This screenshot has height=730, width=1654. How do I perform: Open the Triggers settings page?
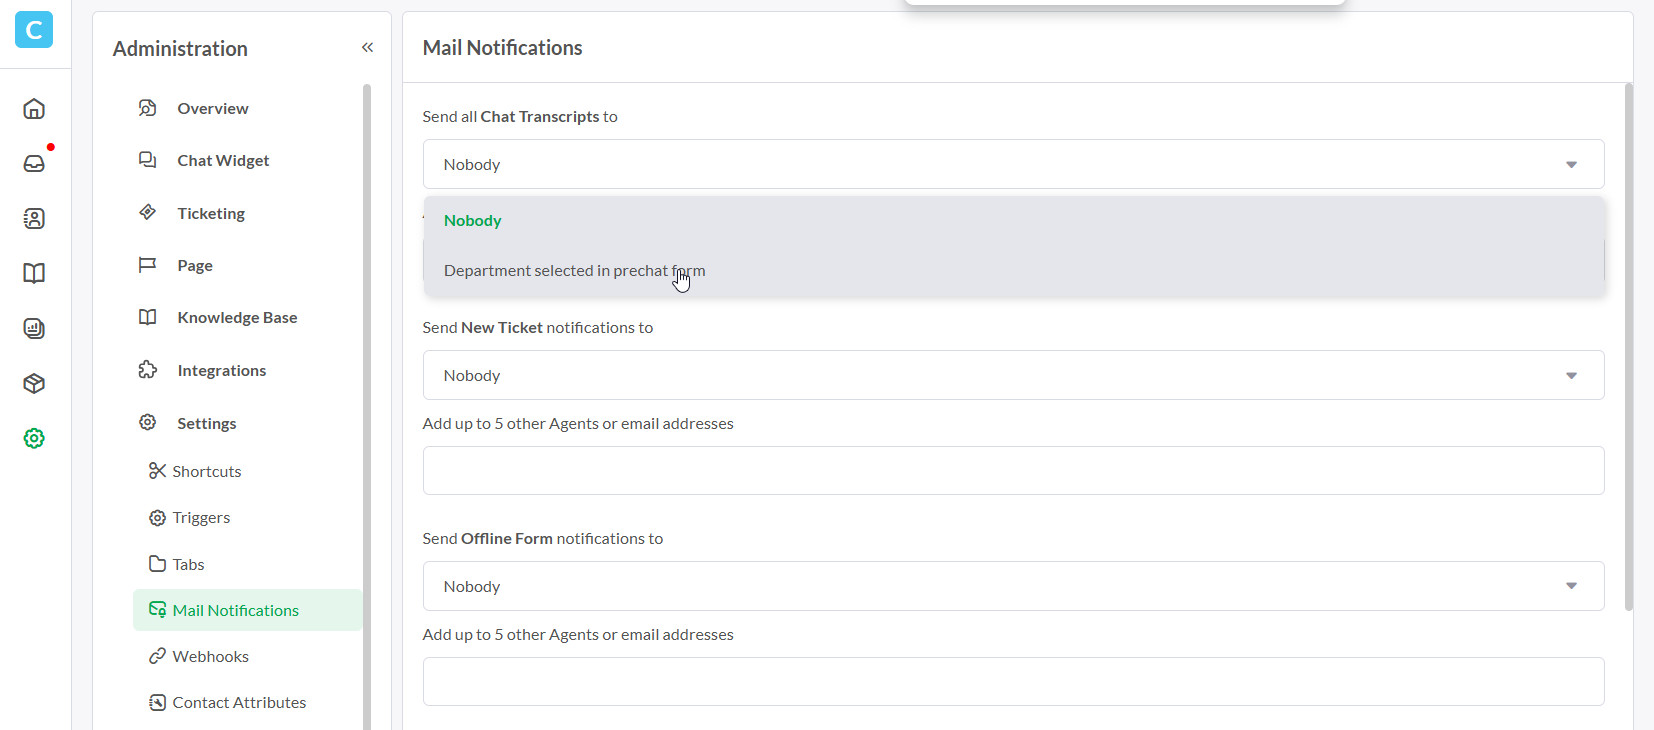point(201,517)
